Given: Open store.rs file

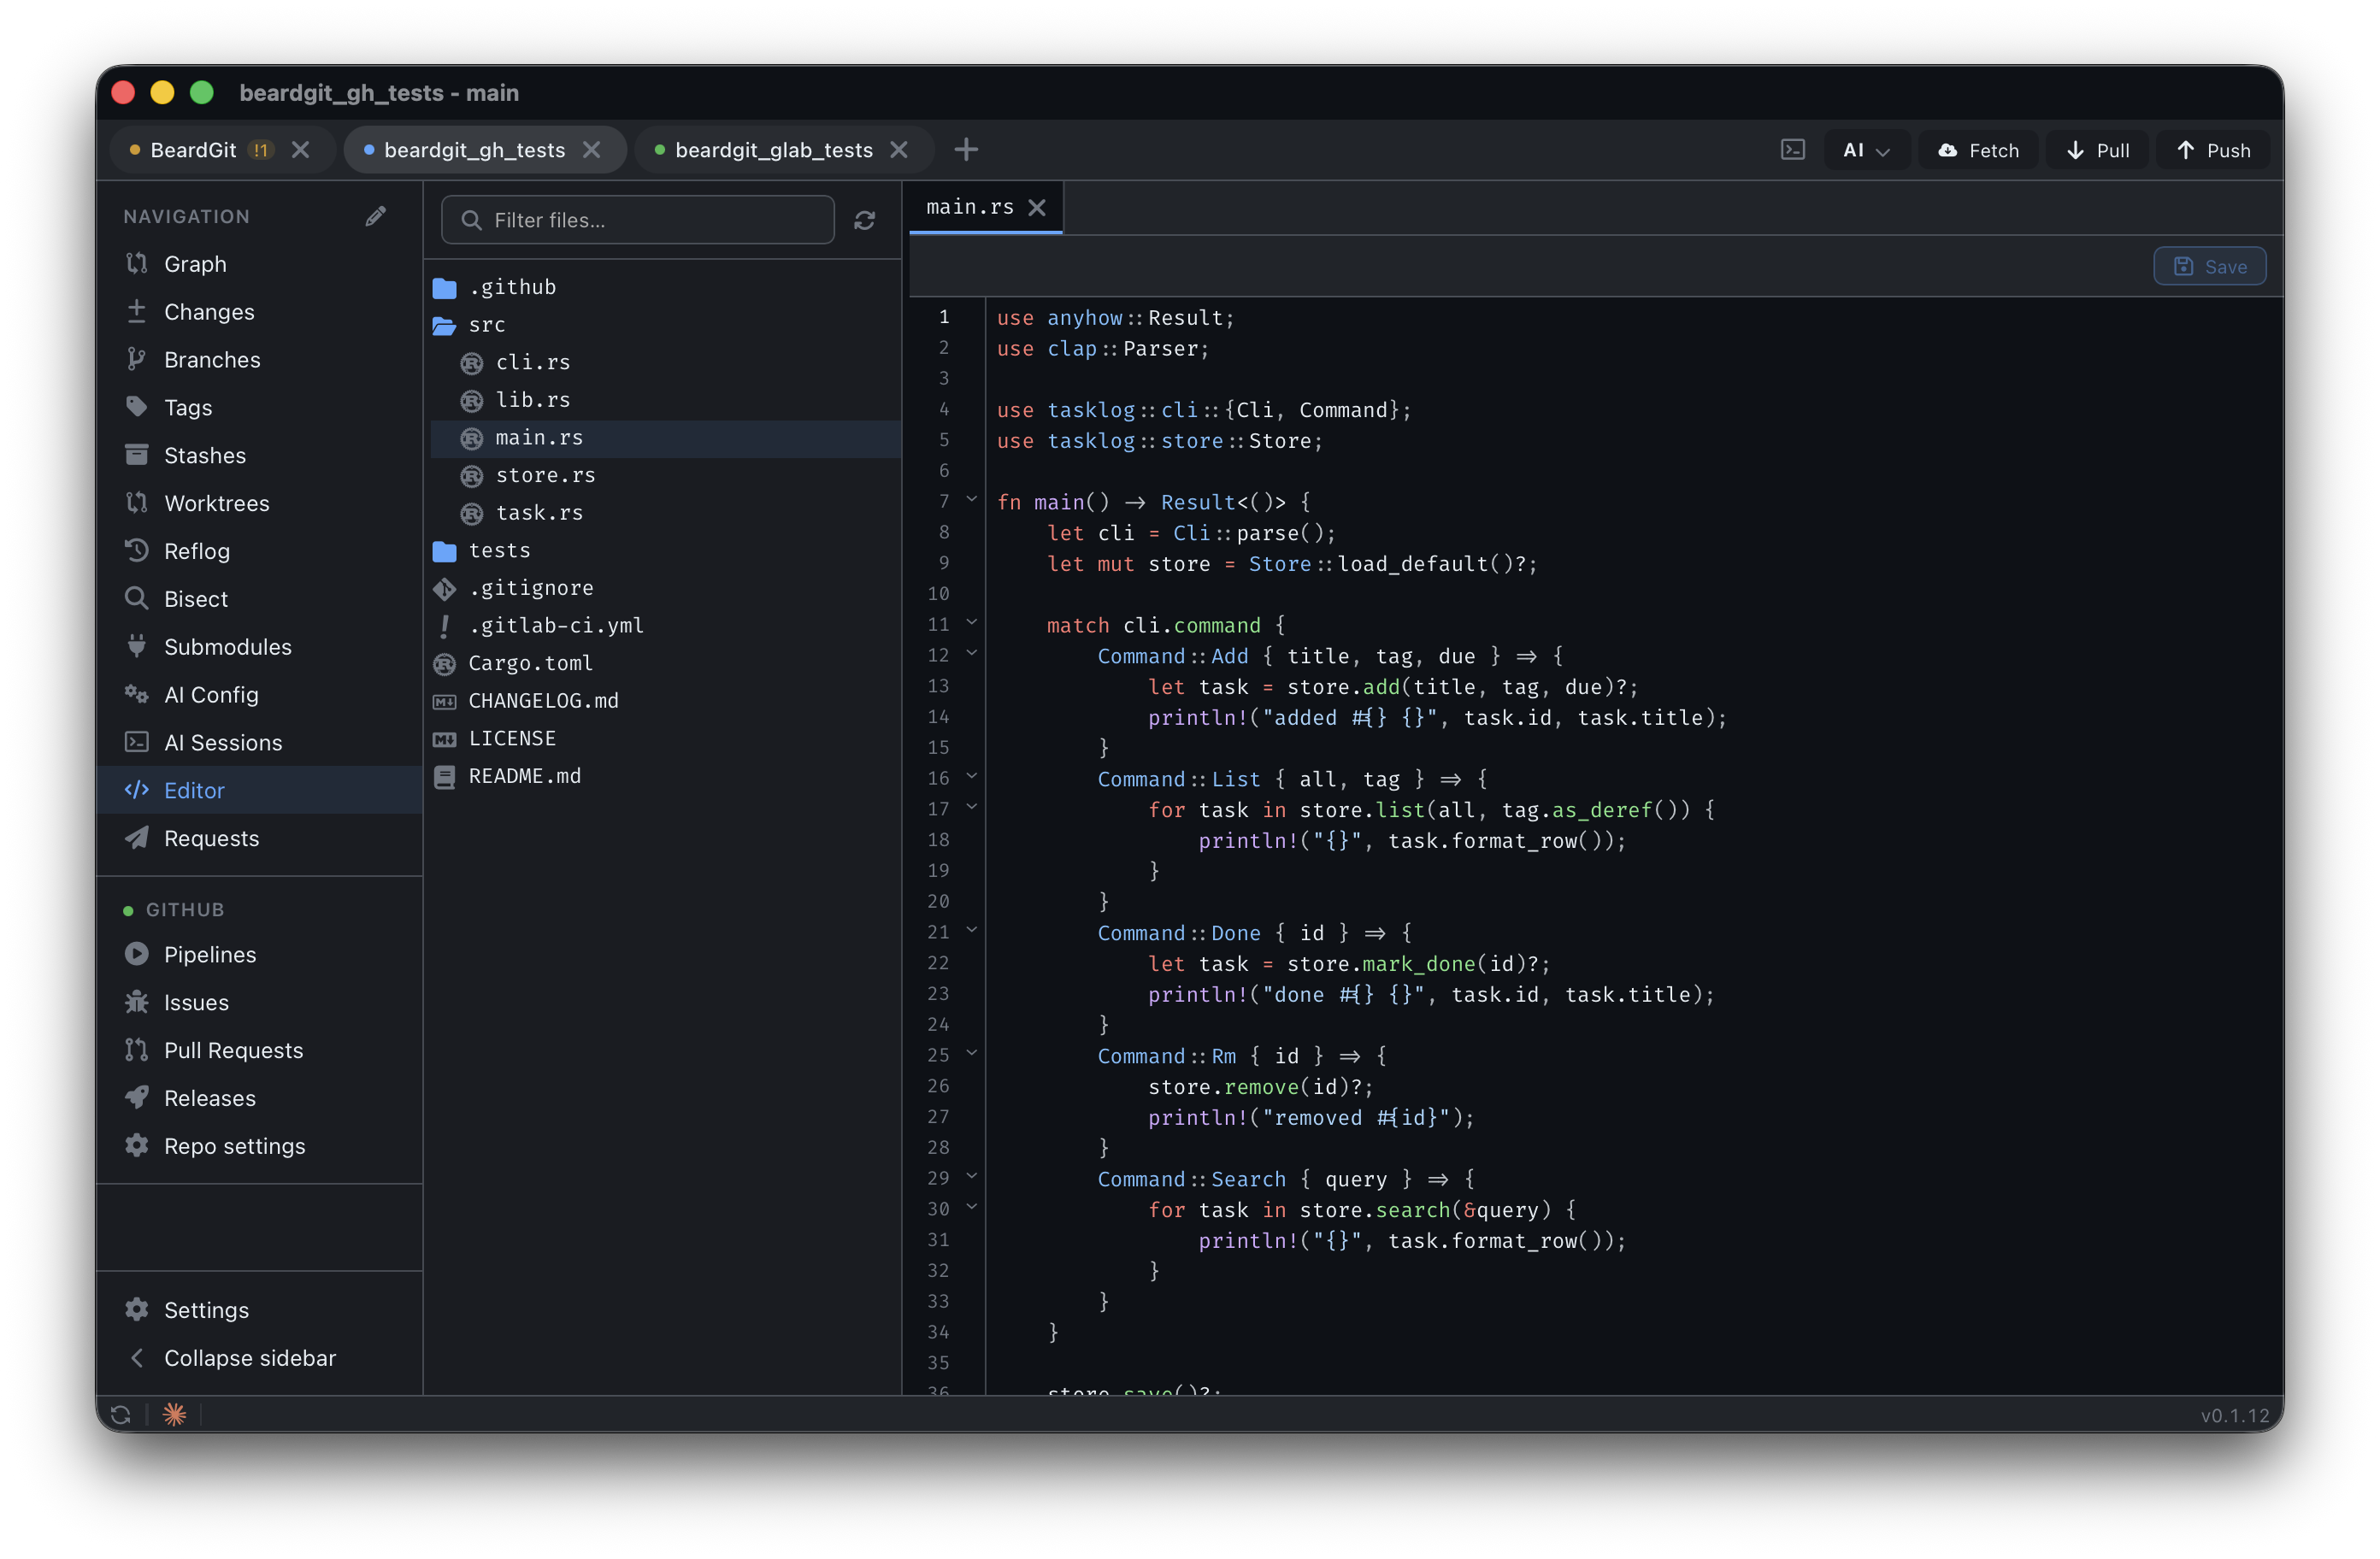Looking at the screenshot, I should (x=666, y=475).
